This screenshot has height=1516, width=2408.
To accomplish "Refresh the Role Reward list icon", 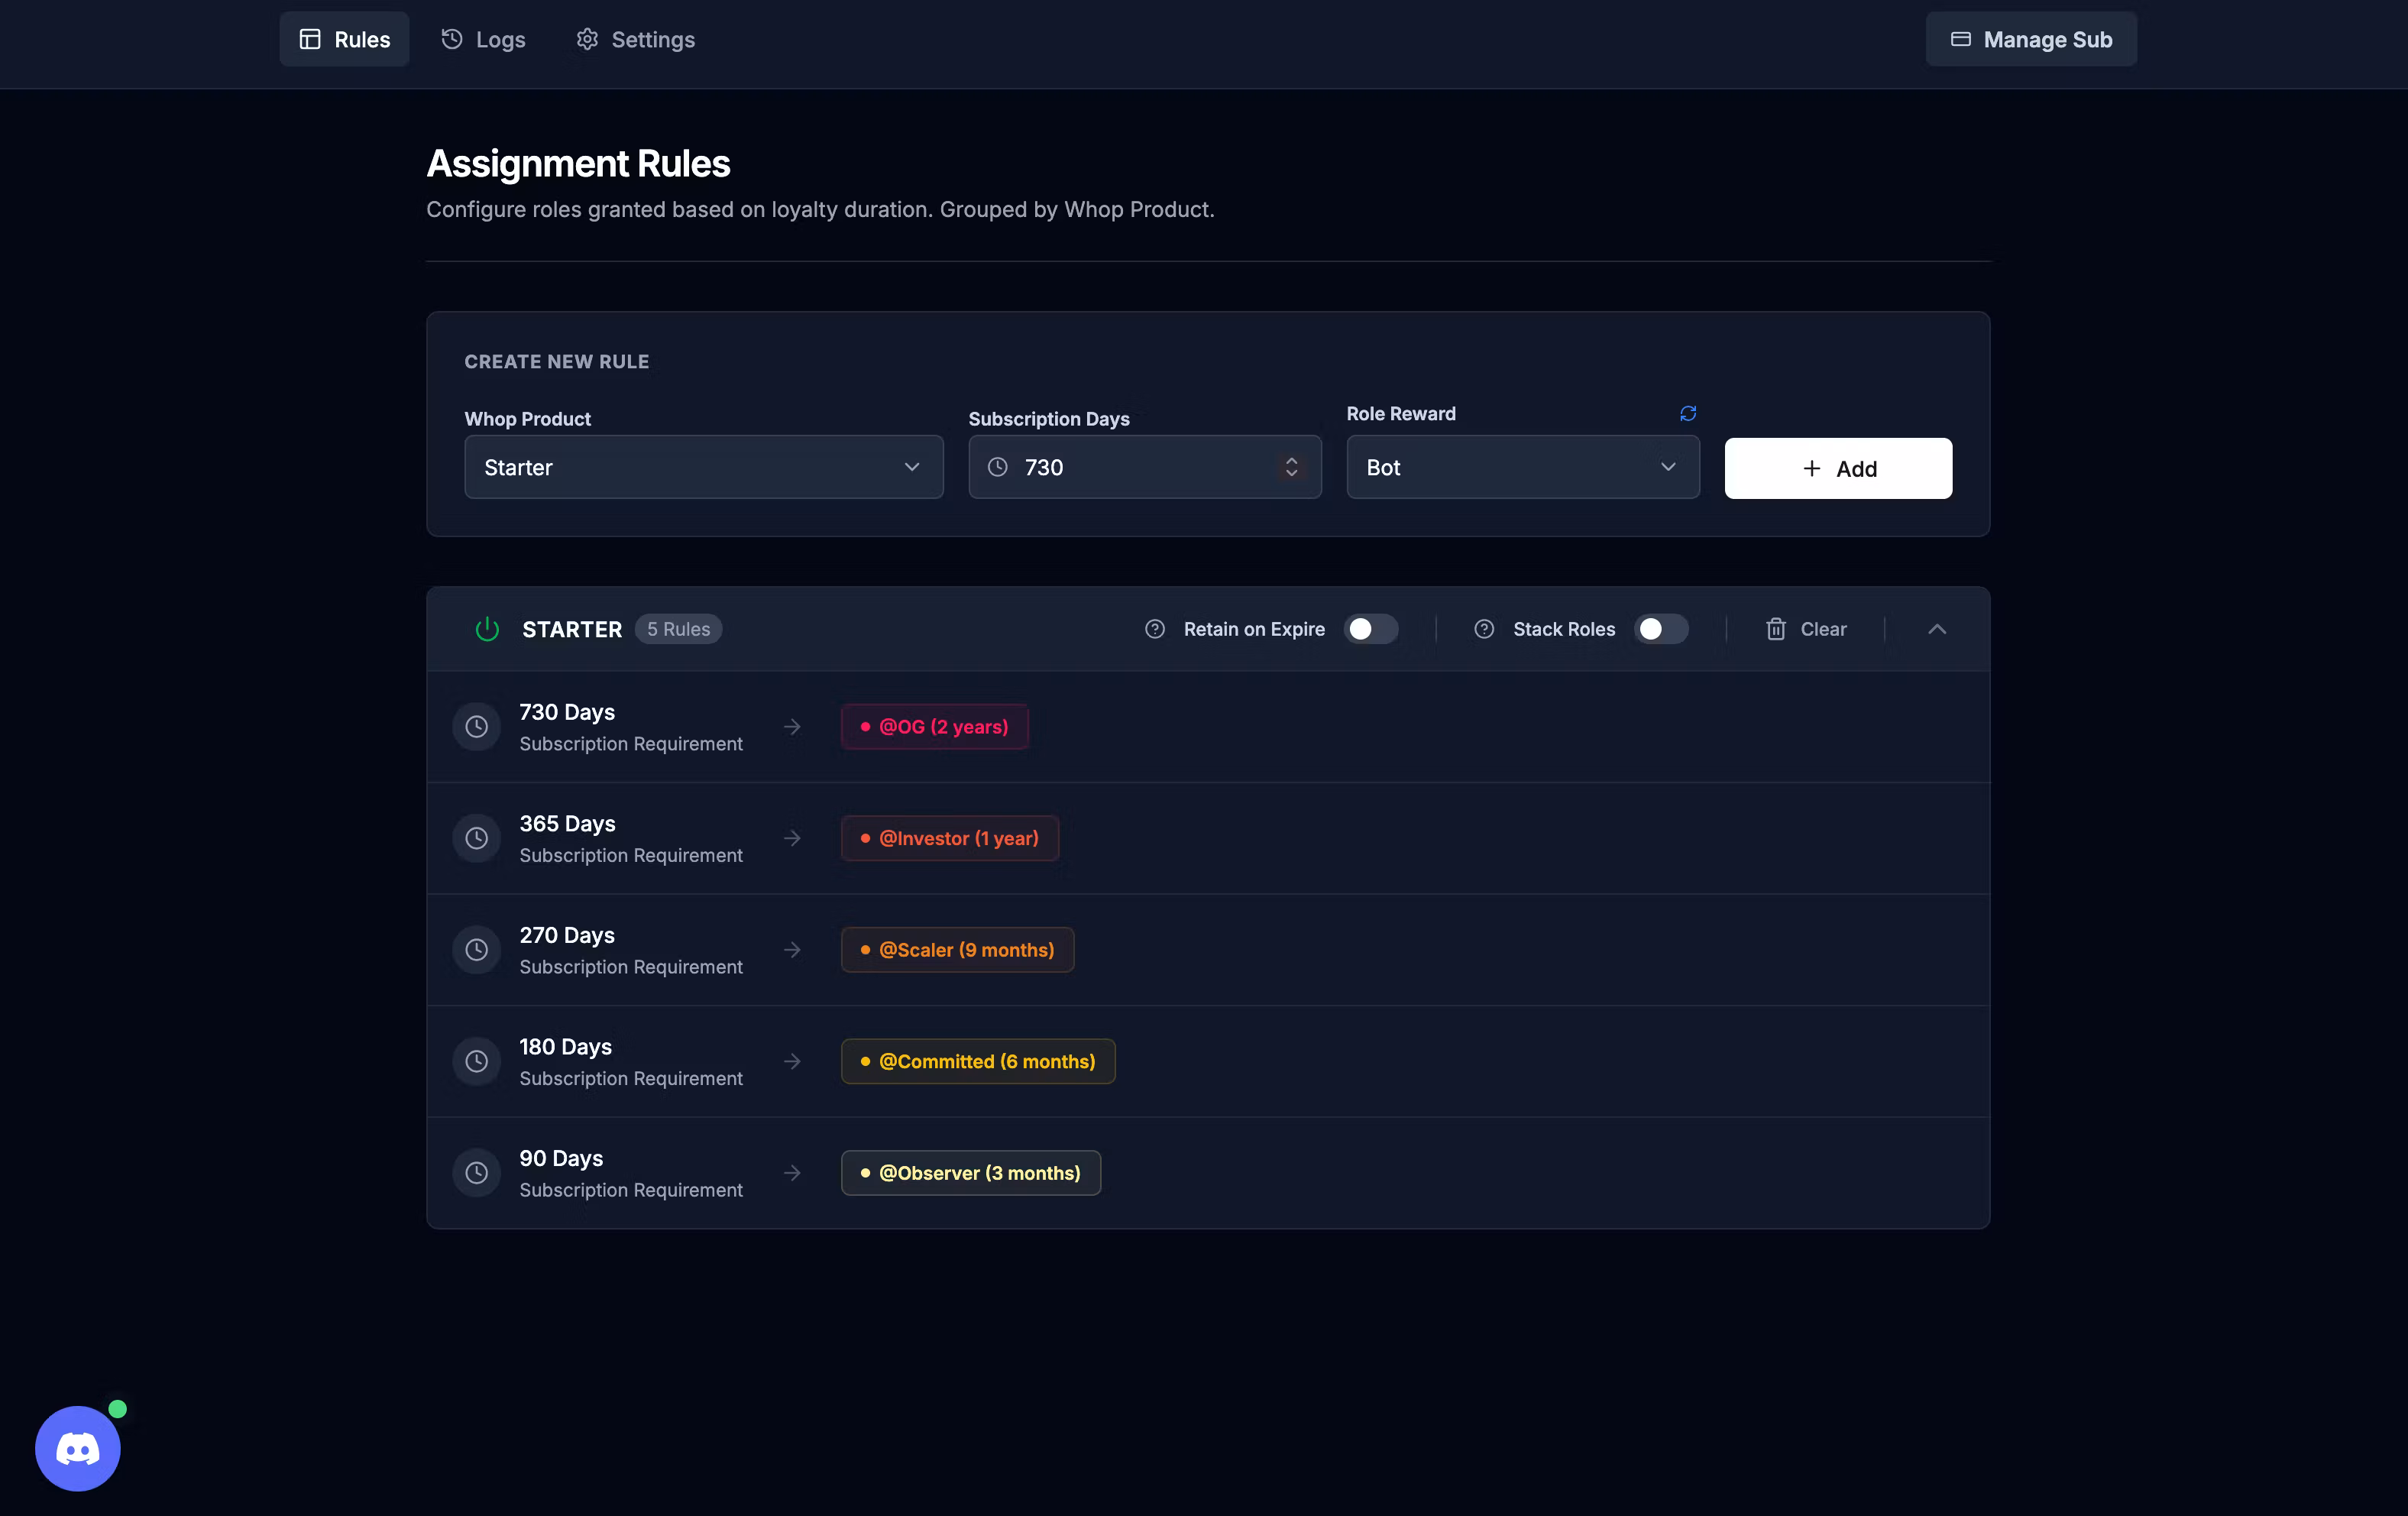I will (x=1688, y=413).
